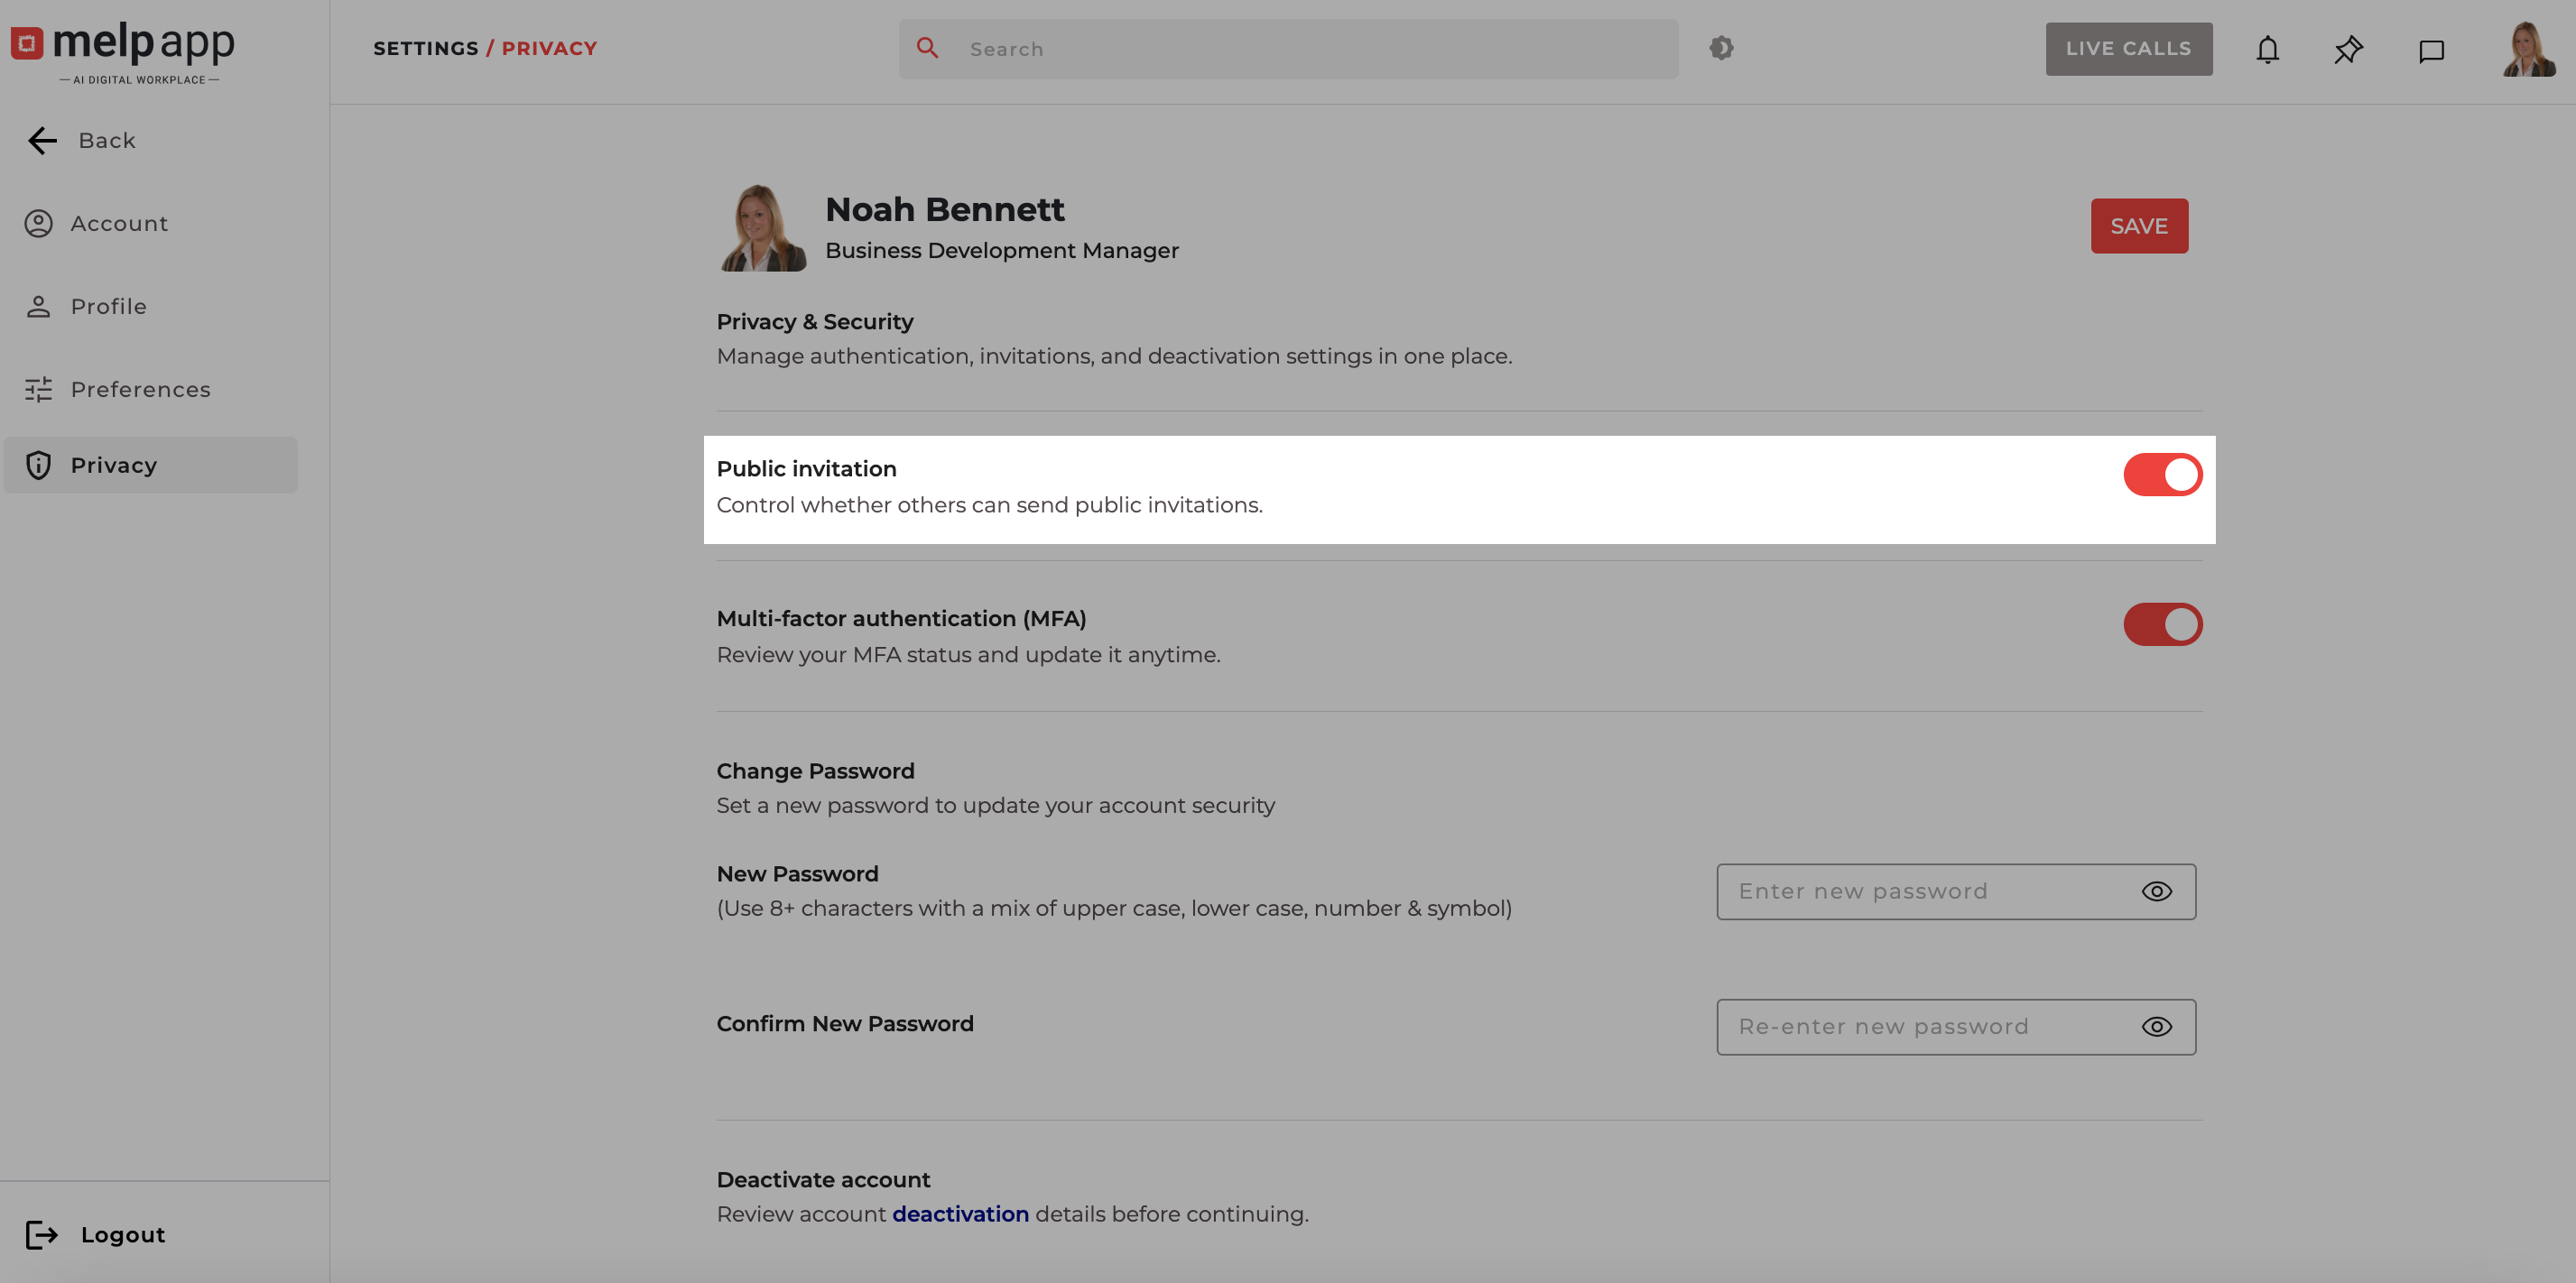Screen dimensions: 2576x1283
Task: Click the Enter new password field
Action: coord(1956,892)
